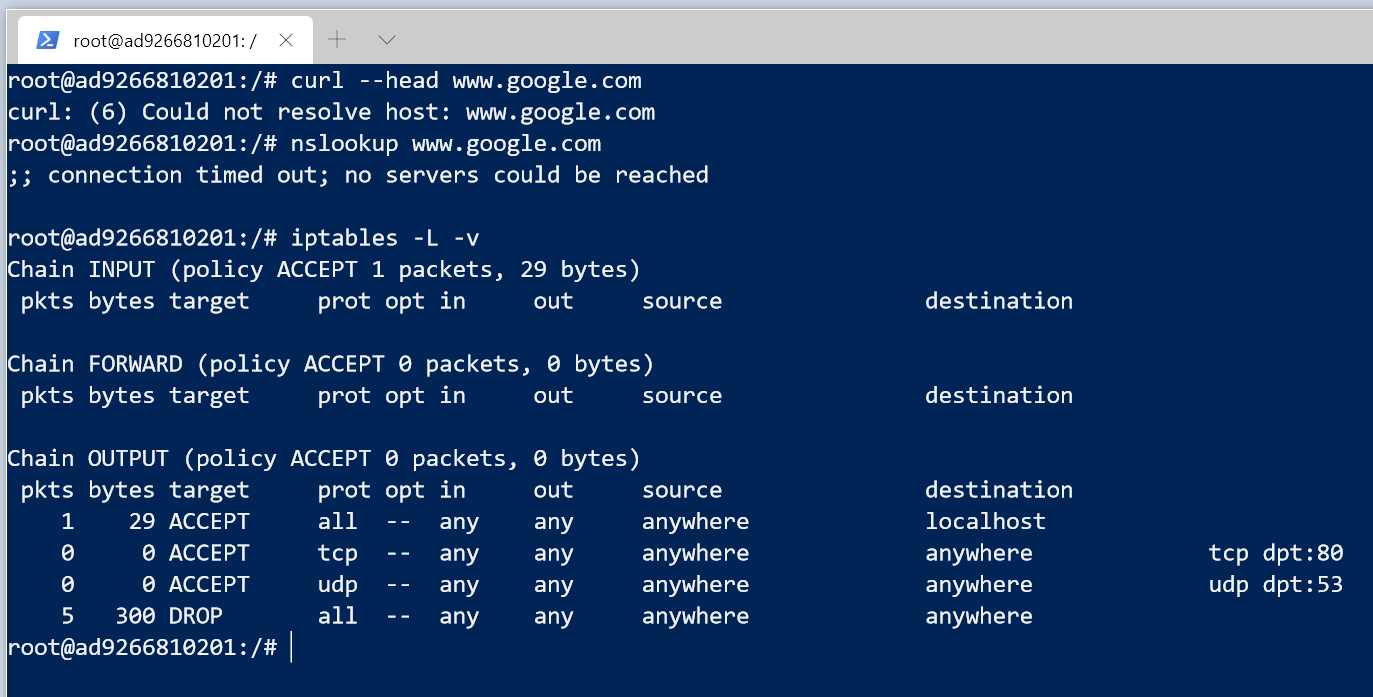
Task: Click the Chain INPUT policy header line
Action: click(x=323, y=269)
